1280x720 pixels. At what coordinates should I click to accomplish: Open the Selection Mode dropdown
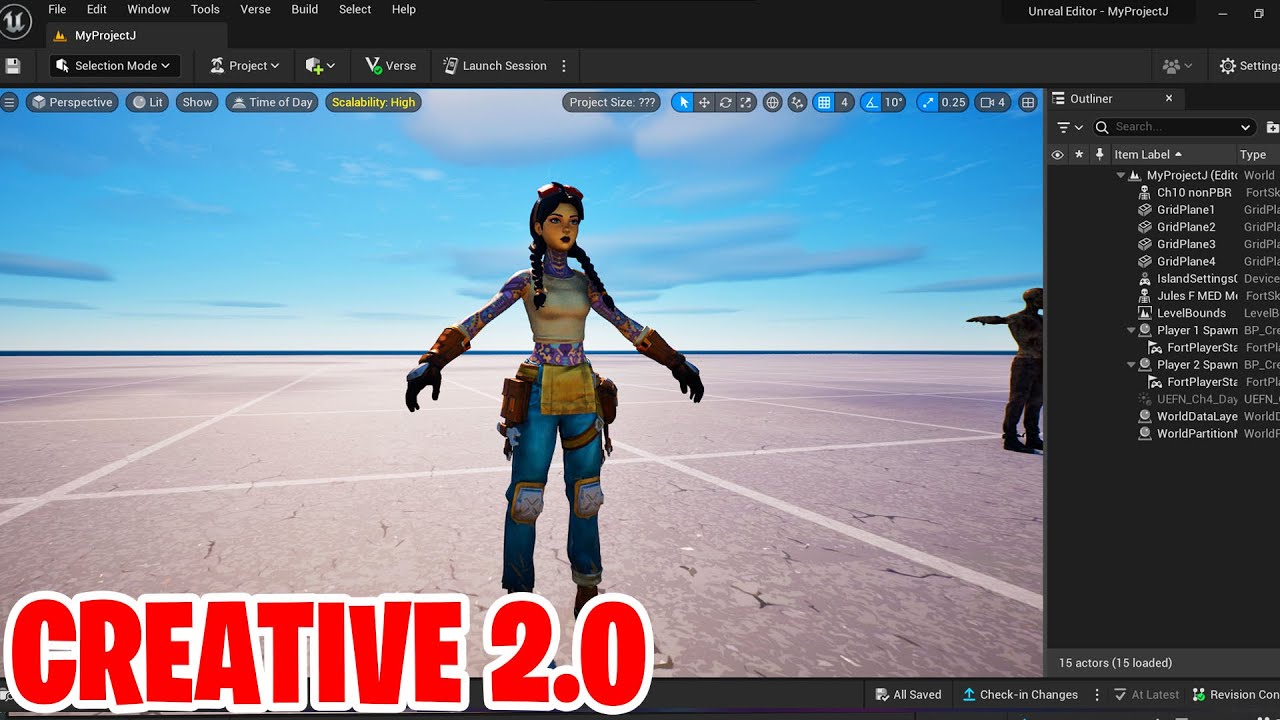[x=115, y=66]
